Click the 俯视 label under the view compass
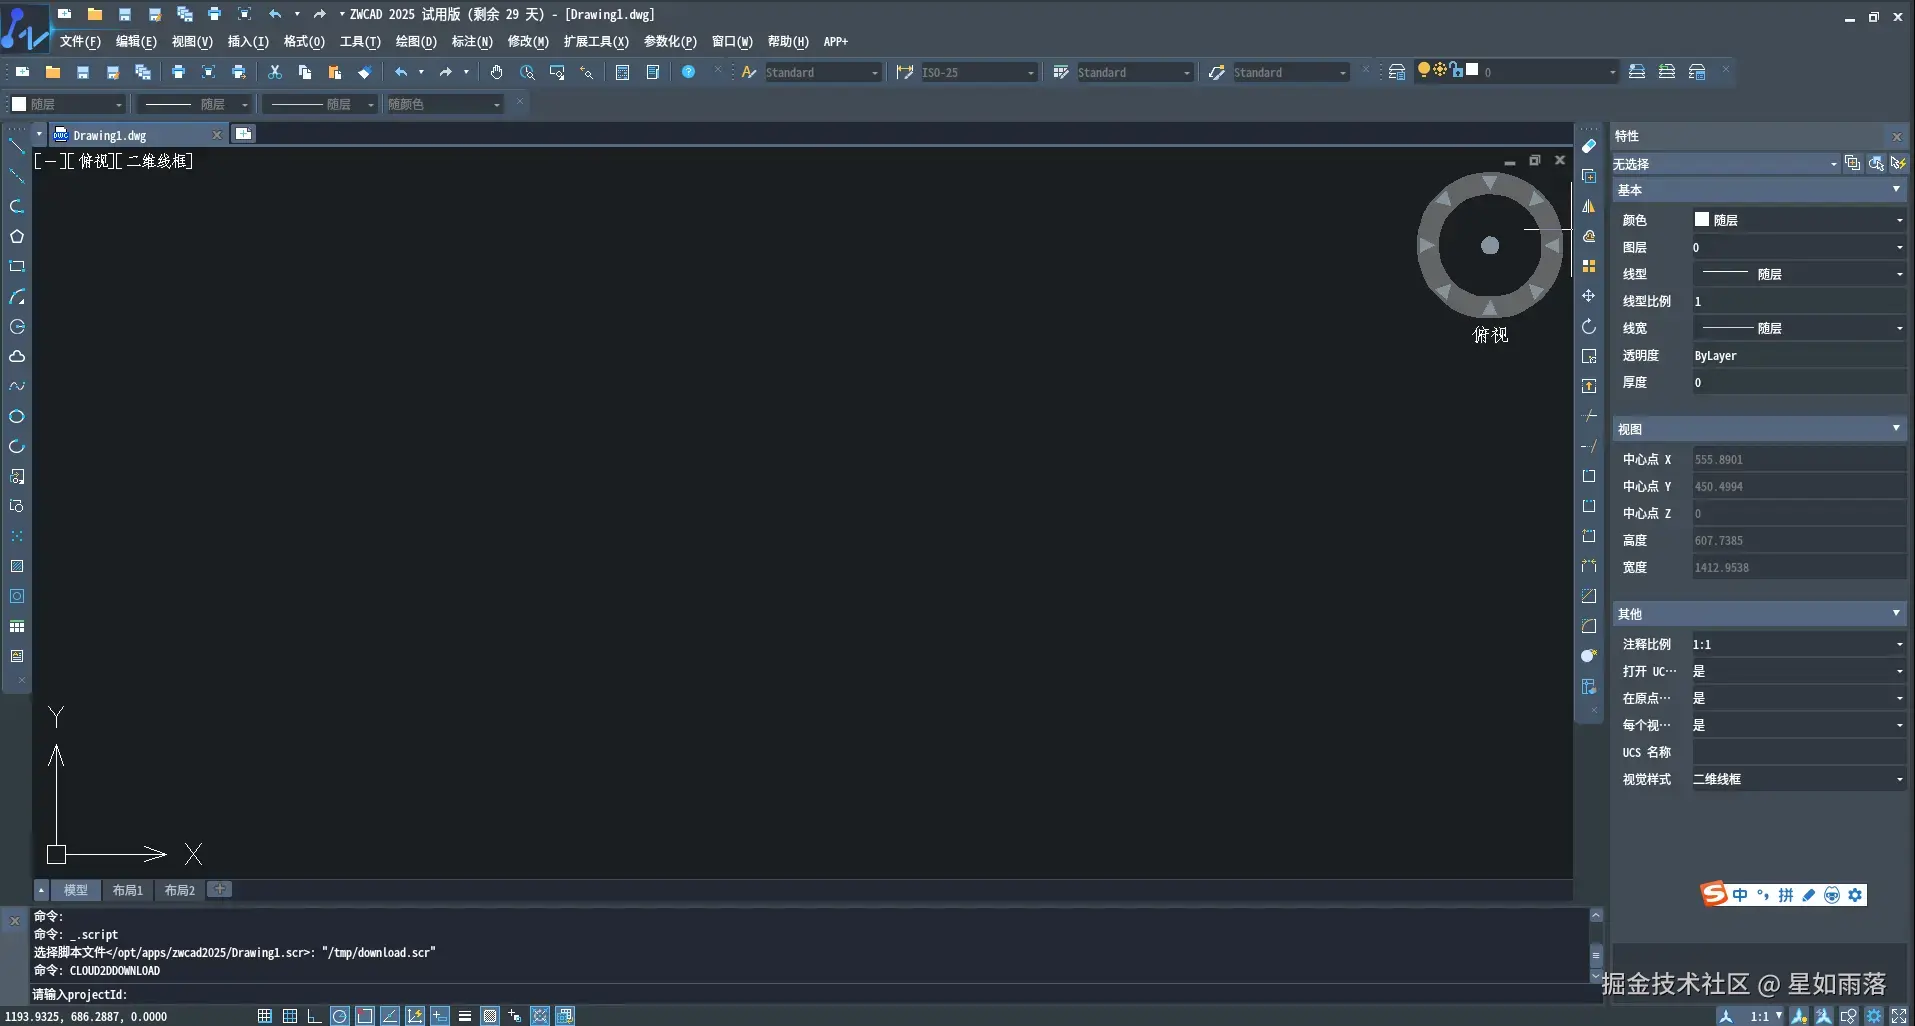The height and width of the screenshot is (1026, 1915). tap(1490, 335)
